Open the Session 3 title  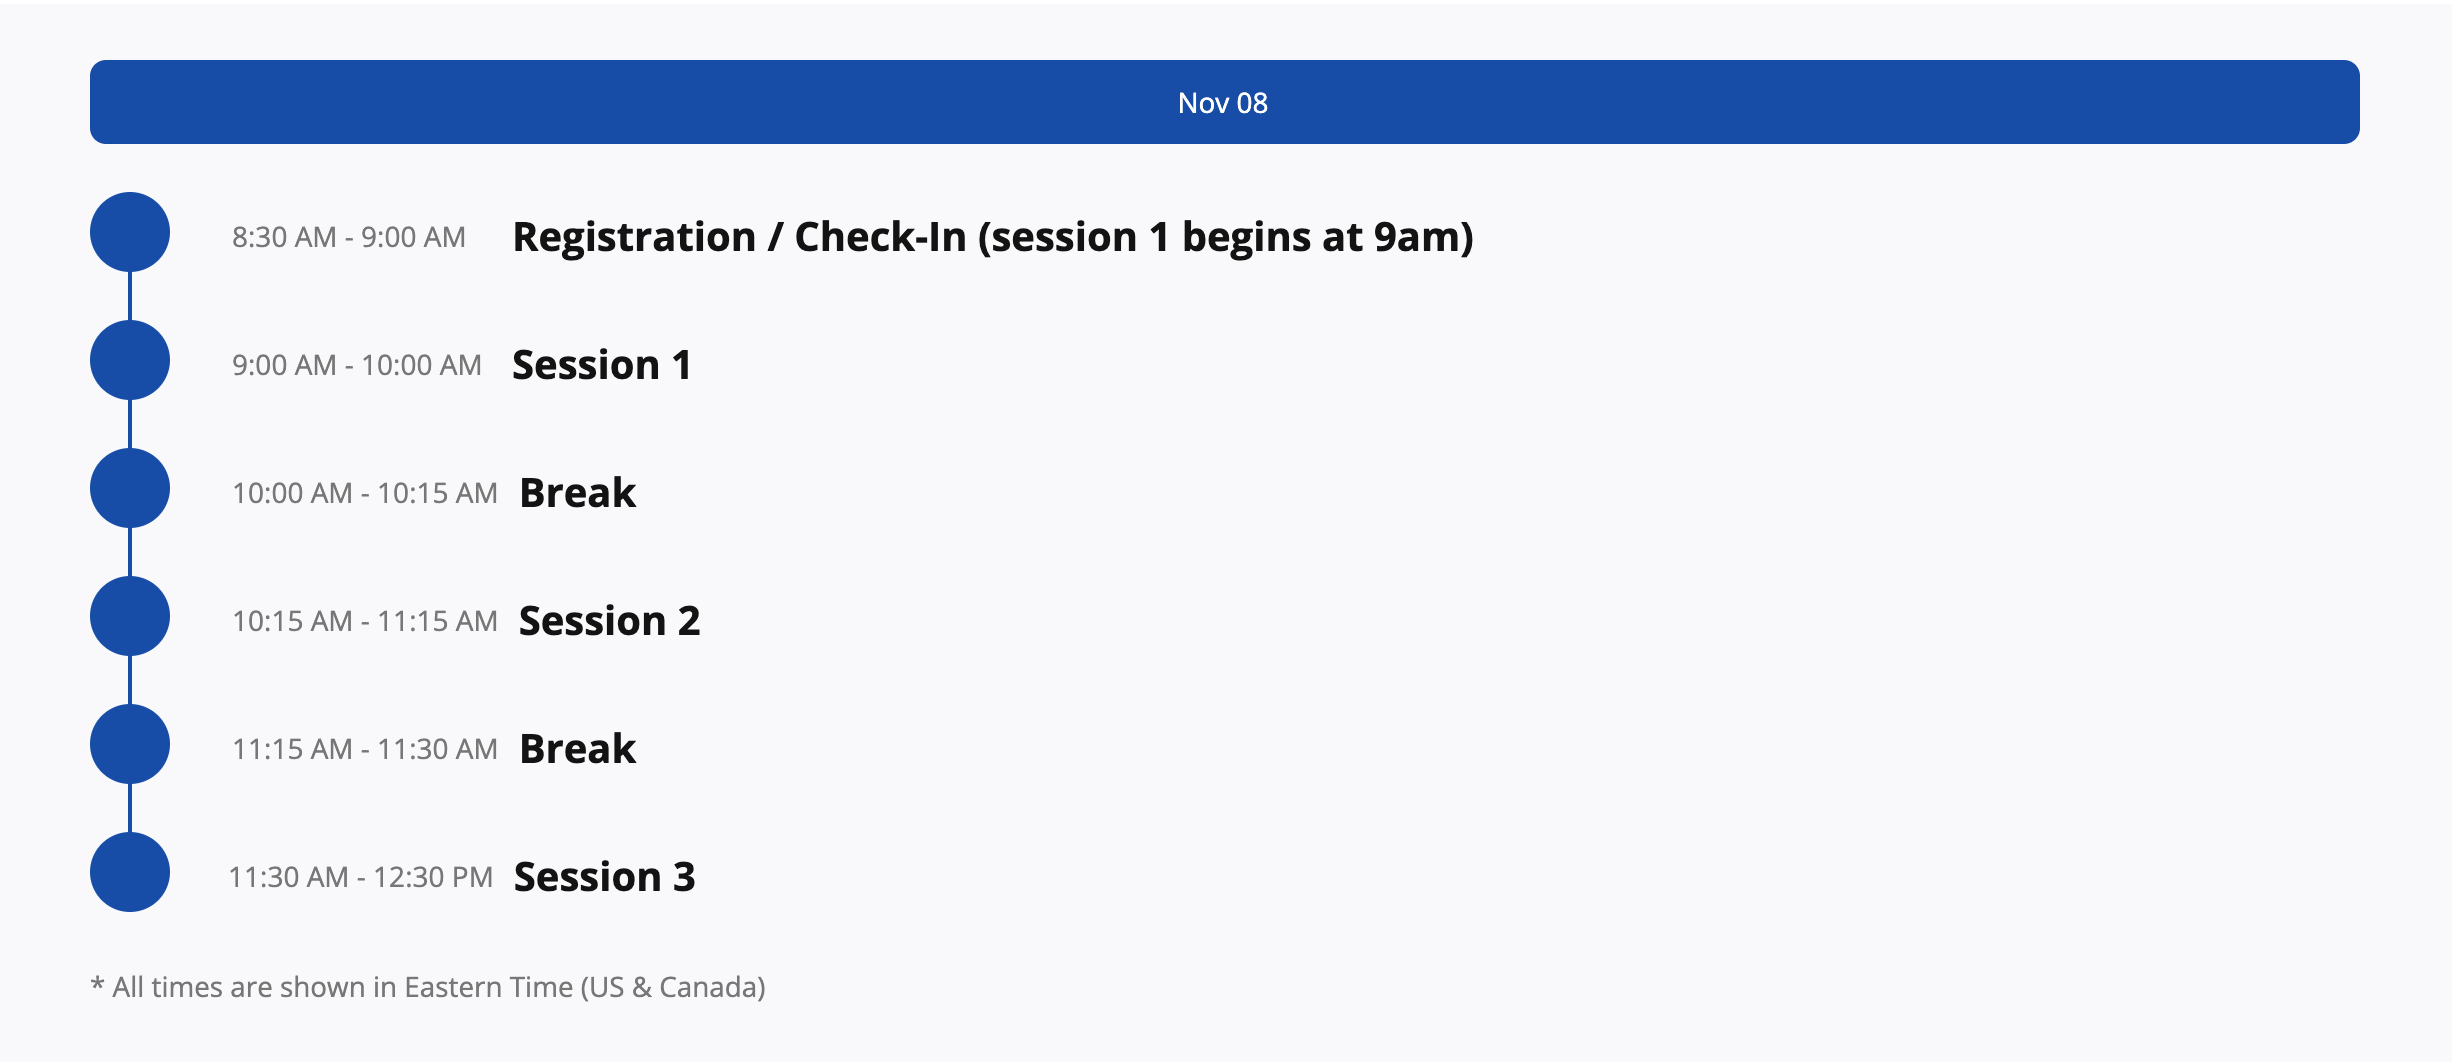[604, 877]
